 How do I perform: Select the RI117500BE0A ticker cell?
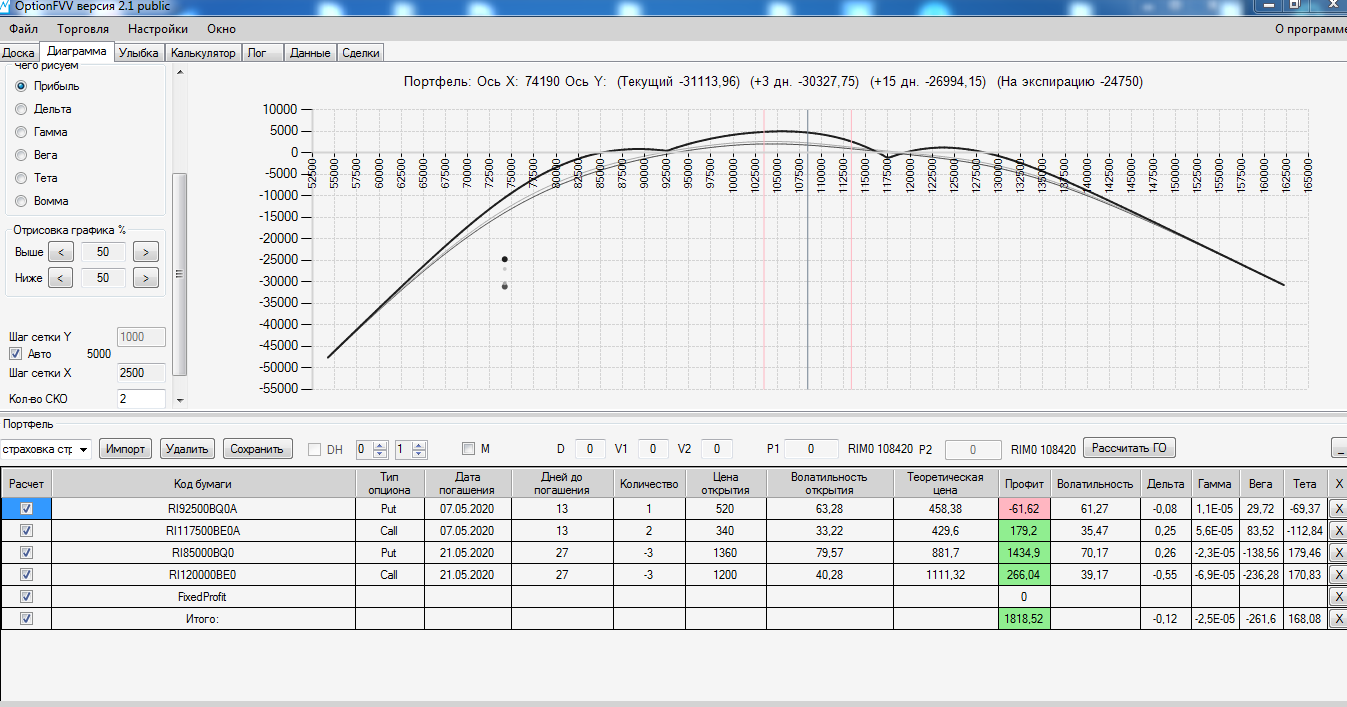(x=204, y=530)
